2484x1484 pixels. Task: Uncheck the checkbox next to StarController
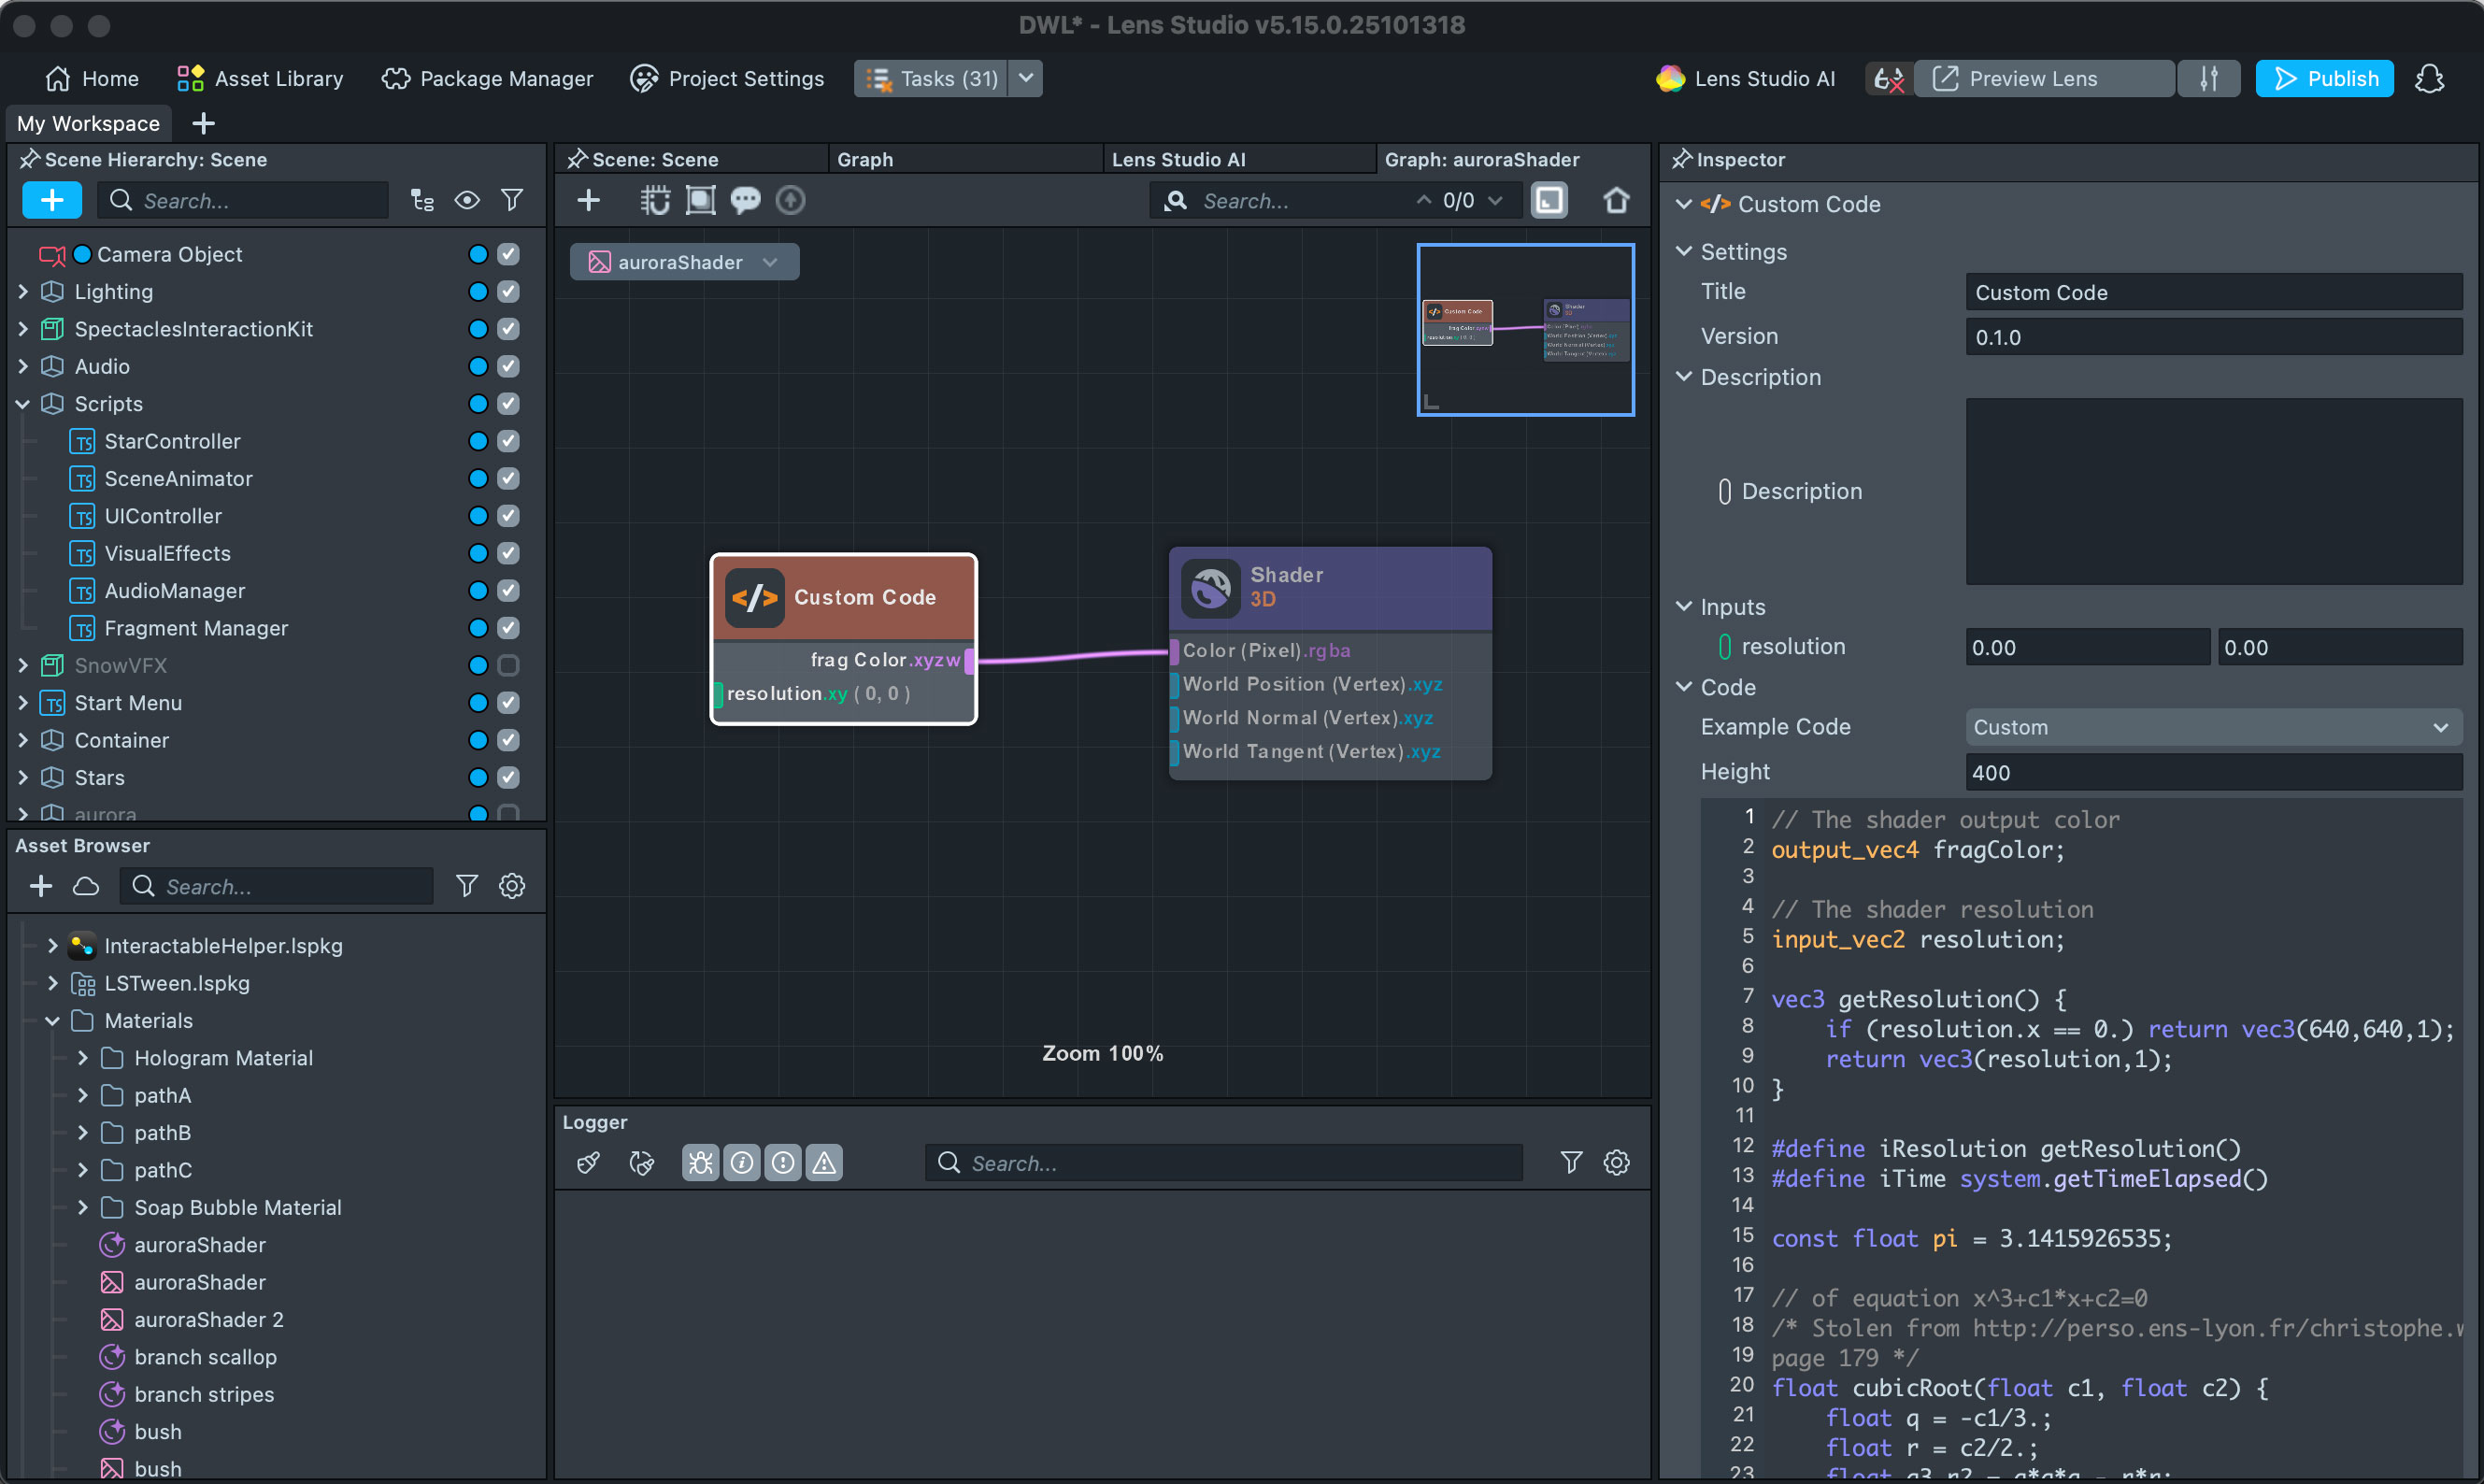pyautogui.click(x=509, y=441)
